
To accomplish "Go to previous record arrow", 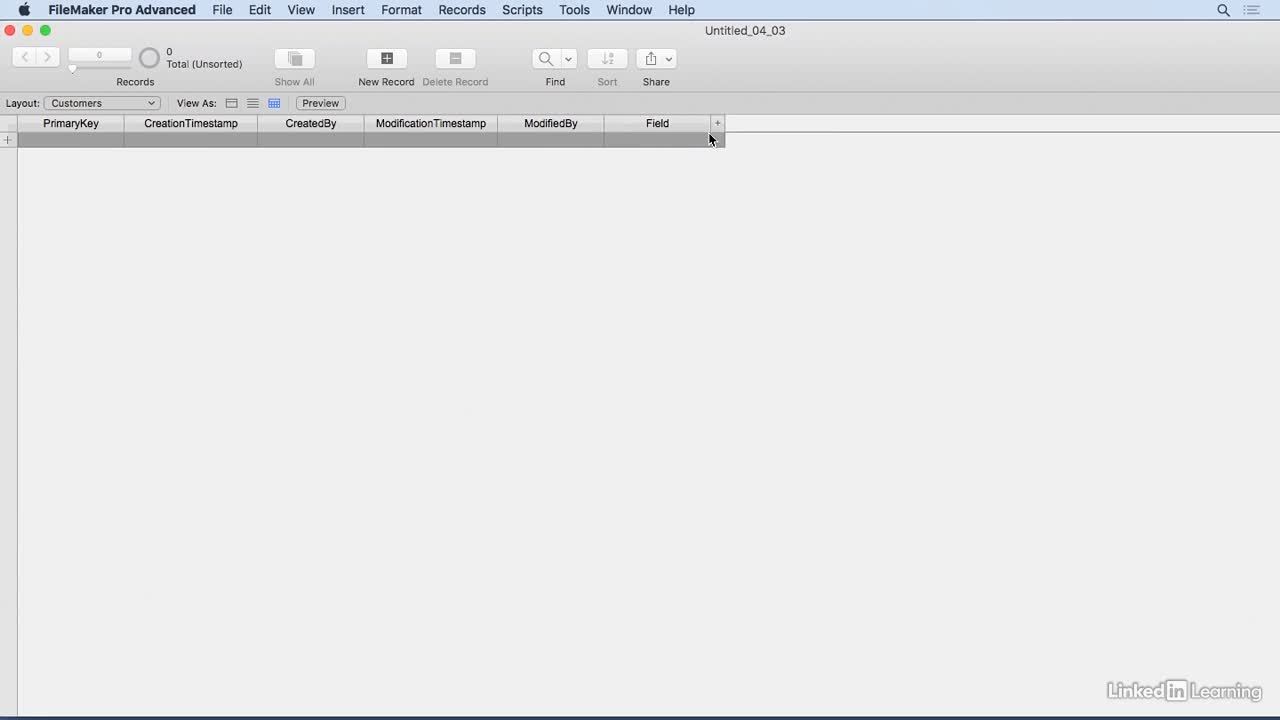I will [x=25, y=58].
